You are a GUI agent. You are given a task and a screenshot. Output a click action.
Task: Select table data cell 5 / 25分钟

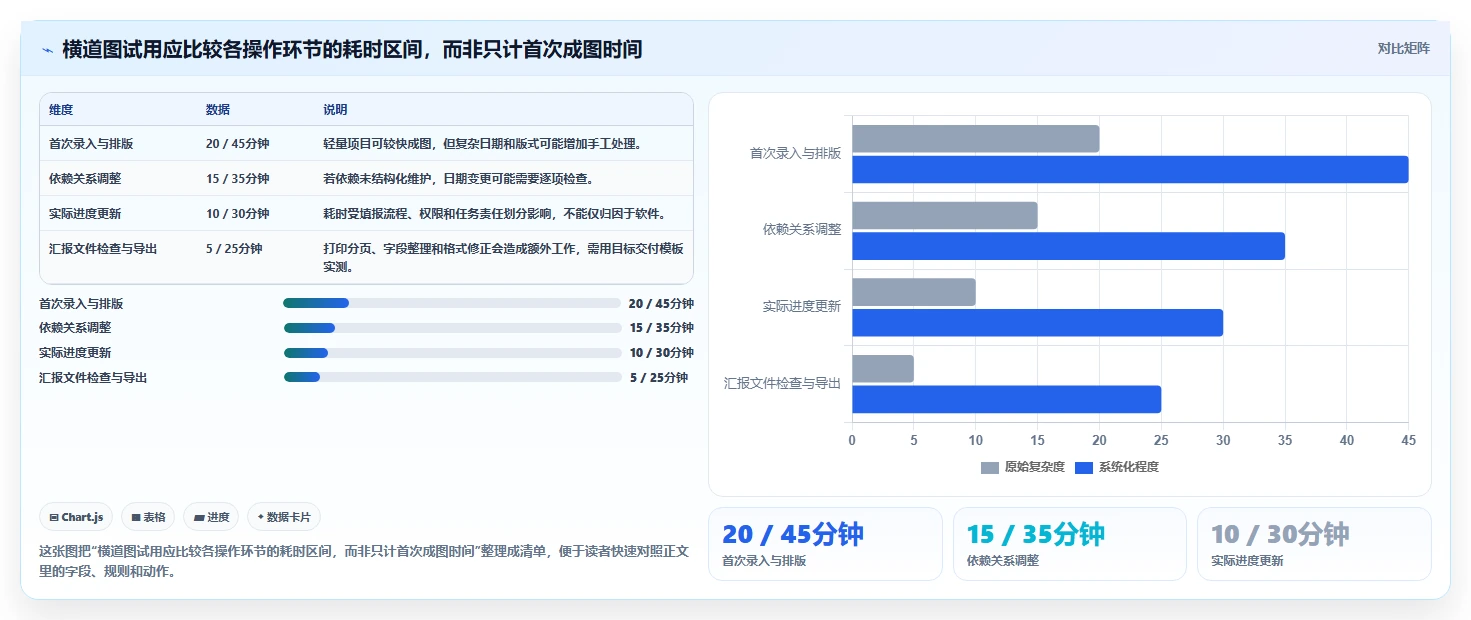234,249
